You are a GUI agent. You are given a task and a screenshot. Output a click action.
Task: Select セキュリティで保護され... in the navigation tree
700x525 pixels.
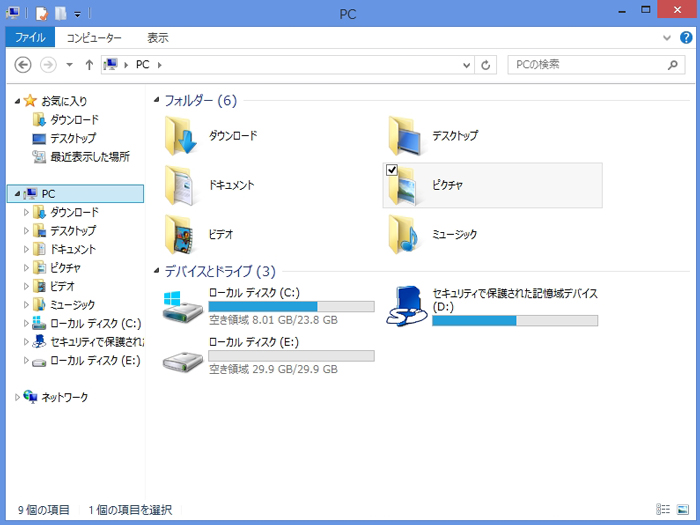[88, 342]
